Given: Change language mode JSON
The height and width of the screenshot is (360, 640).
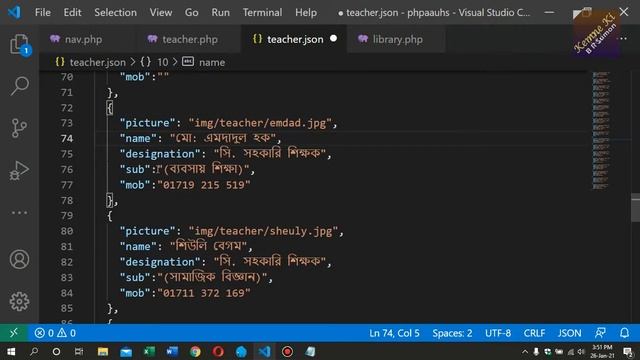Looking at the screenshot, I should (x=569, y=333).
